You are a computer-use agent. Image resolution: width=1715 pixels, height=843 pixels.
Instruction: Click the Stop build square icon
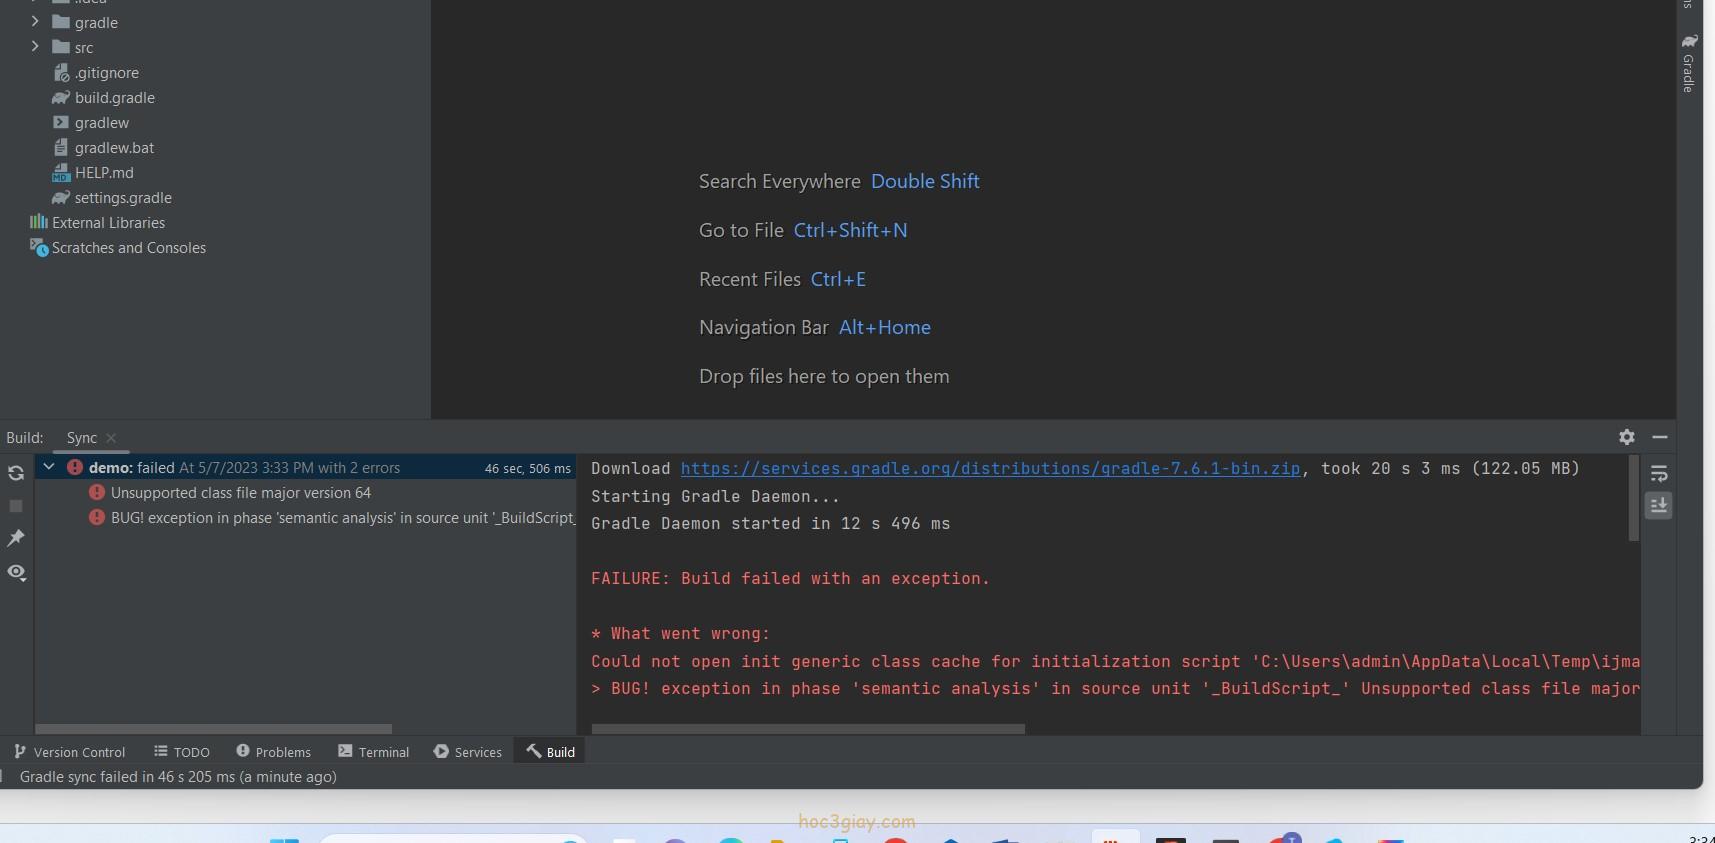(x=16, y=506)
